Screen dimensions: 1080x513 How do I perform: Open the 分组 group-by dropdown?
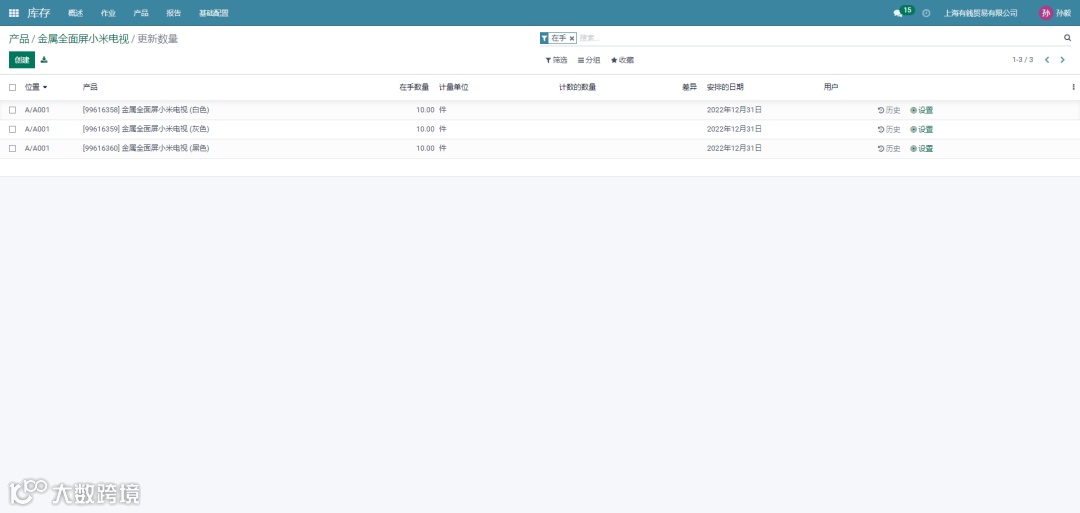click(x=589, y=61)
